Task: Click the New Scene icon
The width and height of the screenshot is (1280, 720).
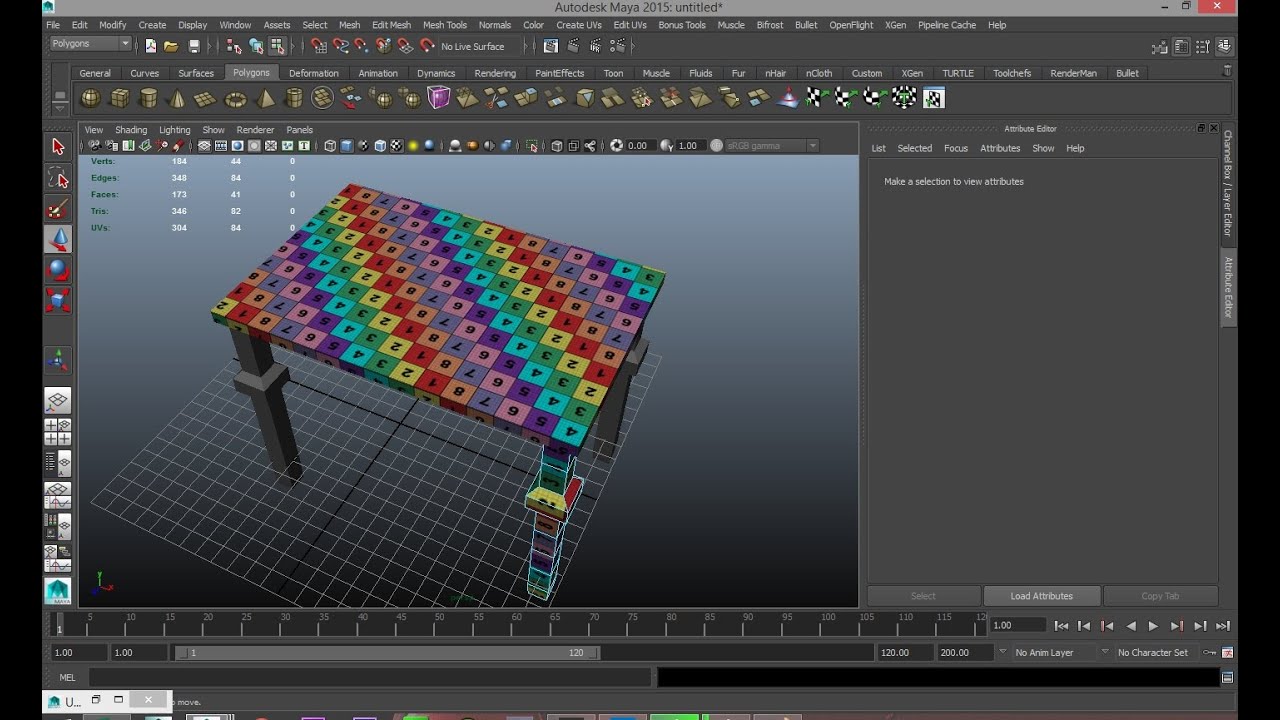Action: 150,46
